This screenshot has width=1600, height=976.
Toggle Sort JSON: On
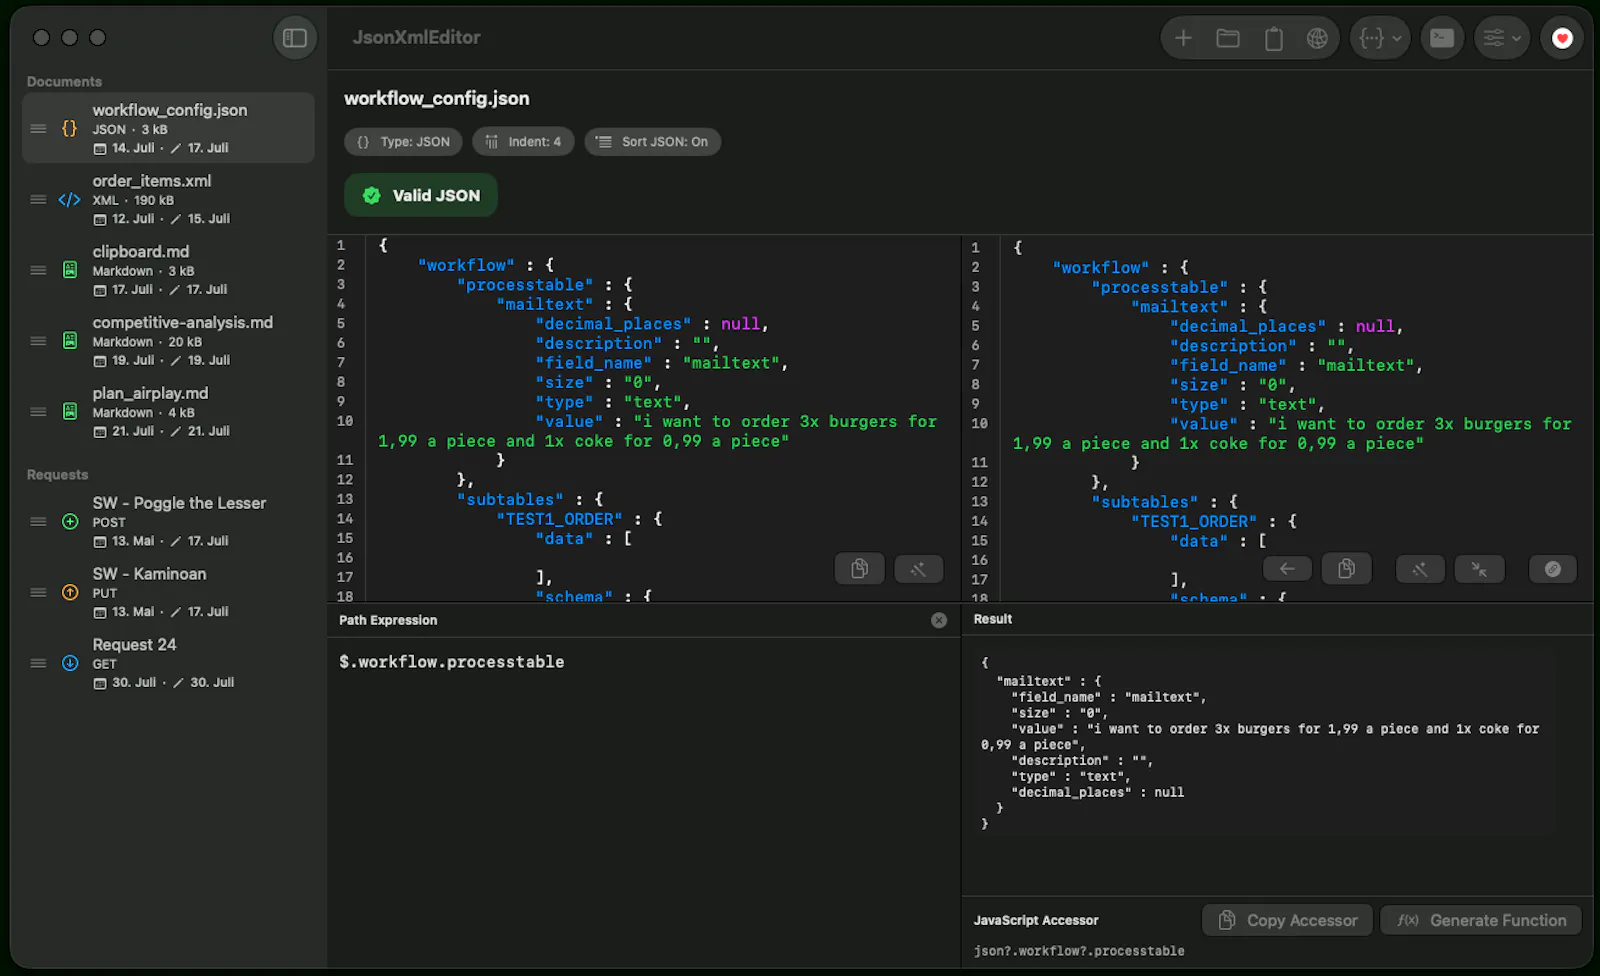(x=653, y=142)
